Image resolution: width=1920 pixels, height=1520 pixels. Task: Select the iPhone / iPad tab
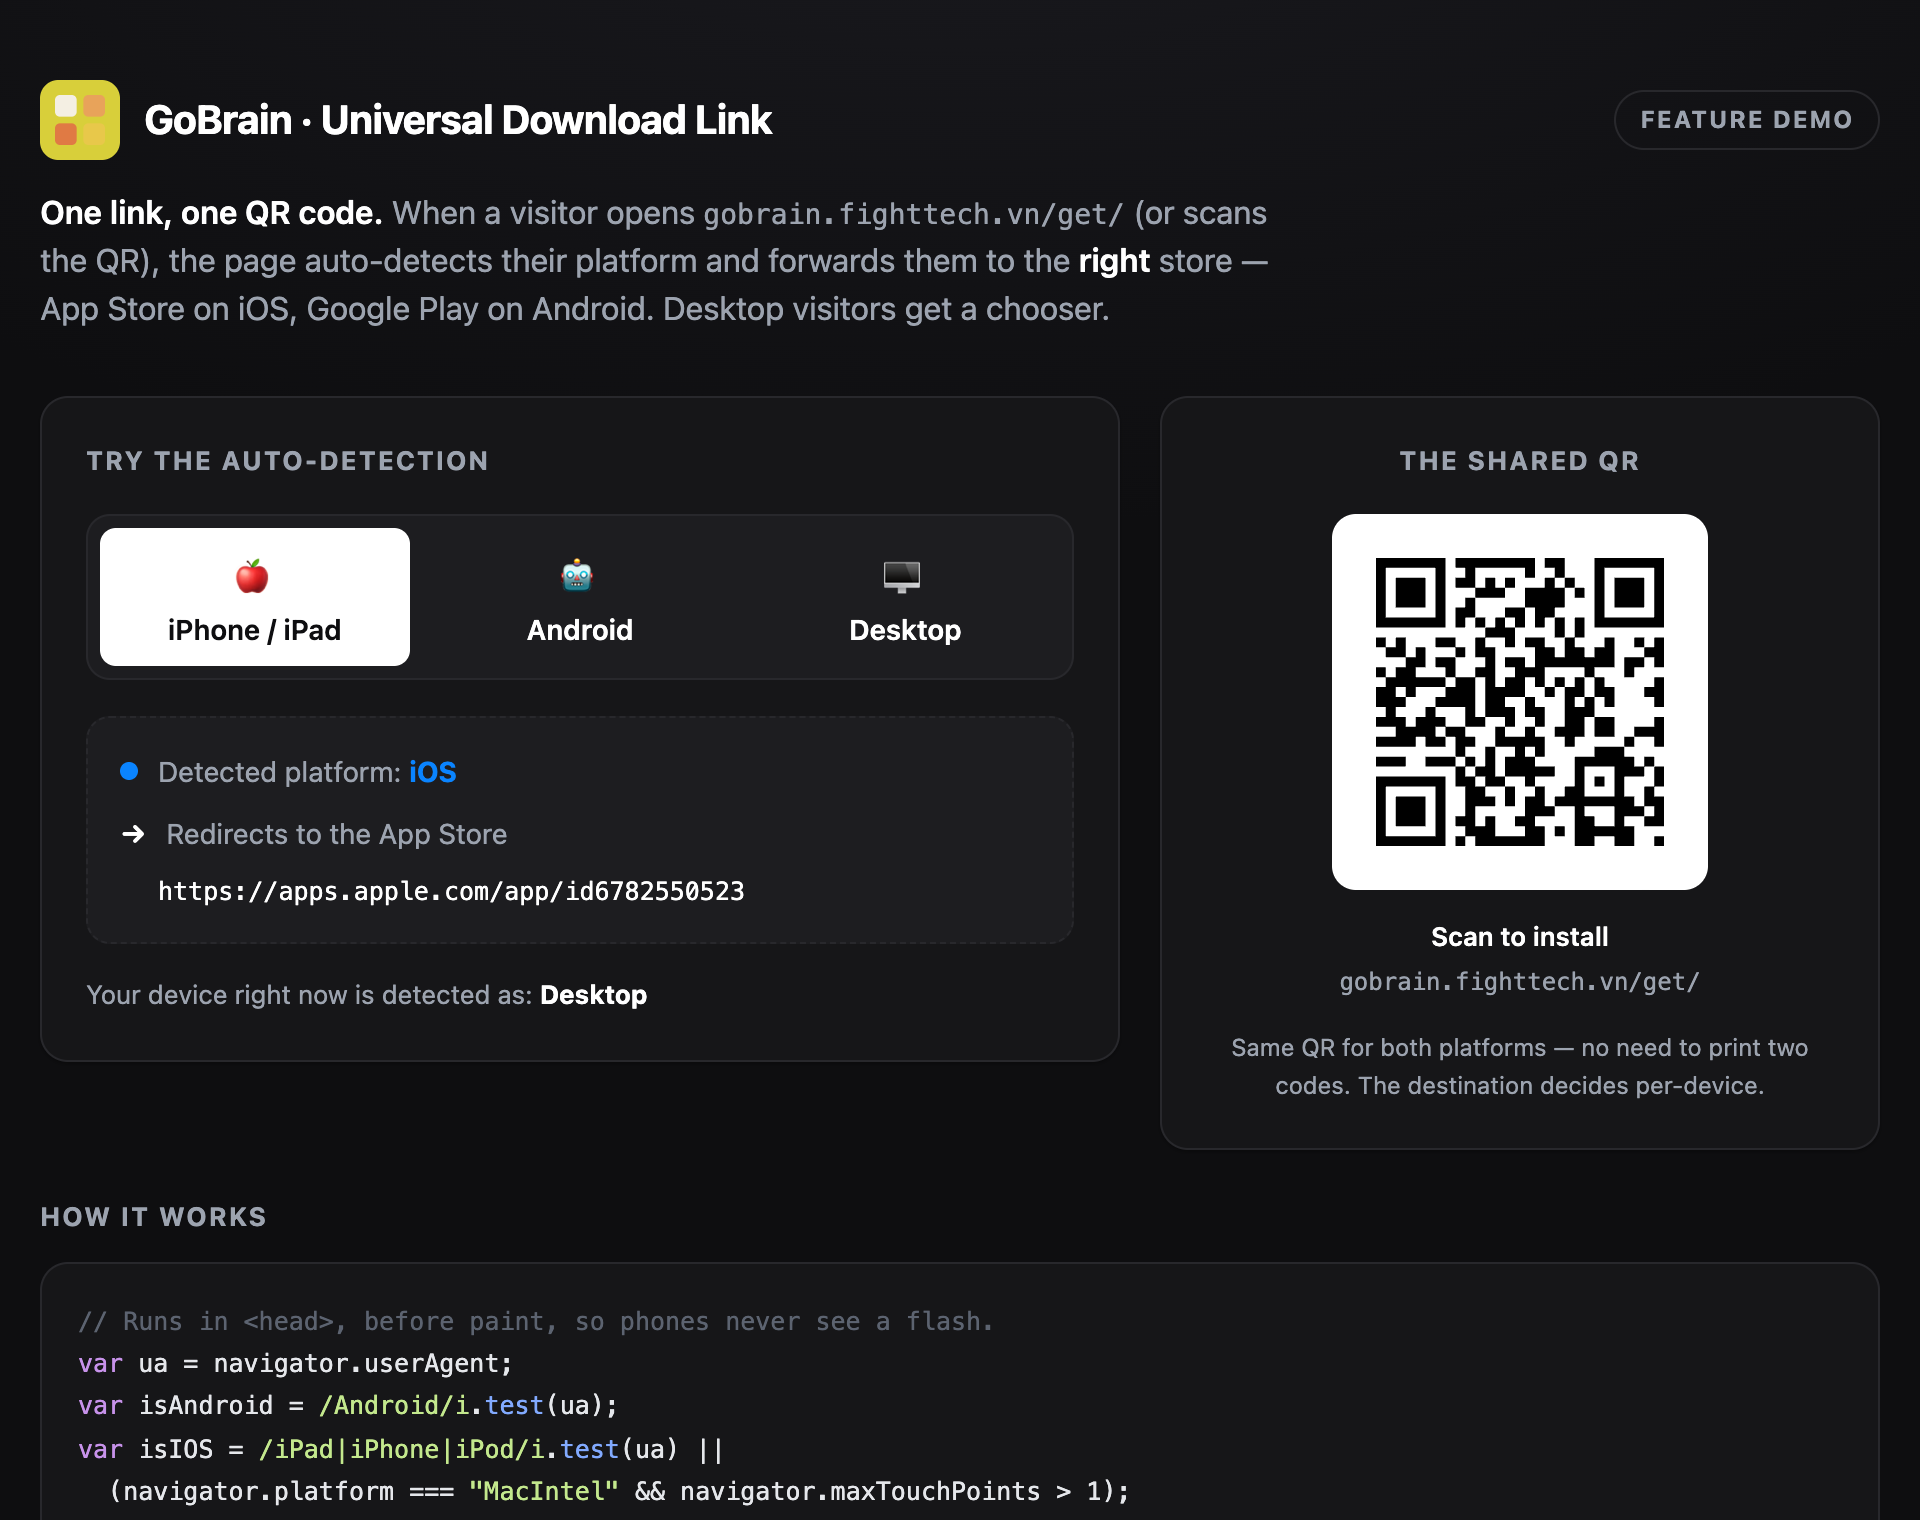255,597
